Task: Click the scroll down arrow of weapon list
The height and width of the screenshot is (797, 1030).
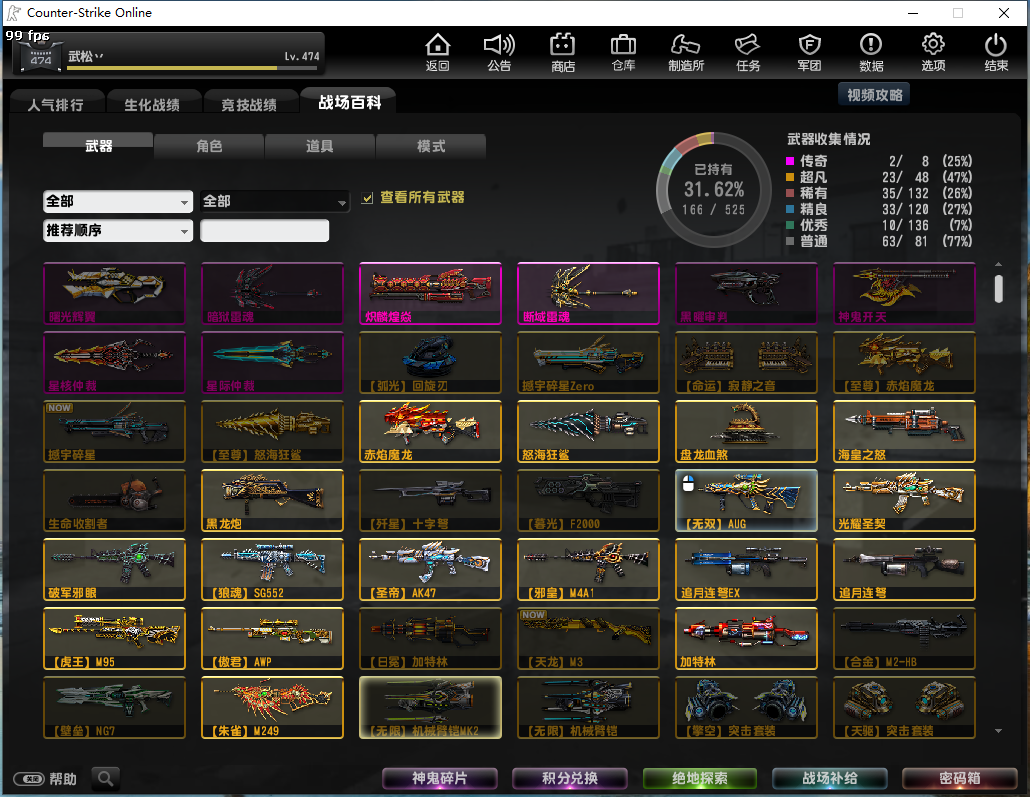Action: (998, 731)
